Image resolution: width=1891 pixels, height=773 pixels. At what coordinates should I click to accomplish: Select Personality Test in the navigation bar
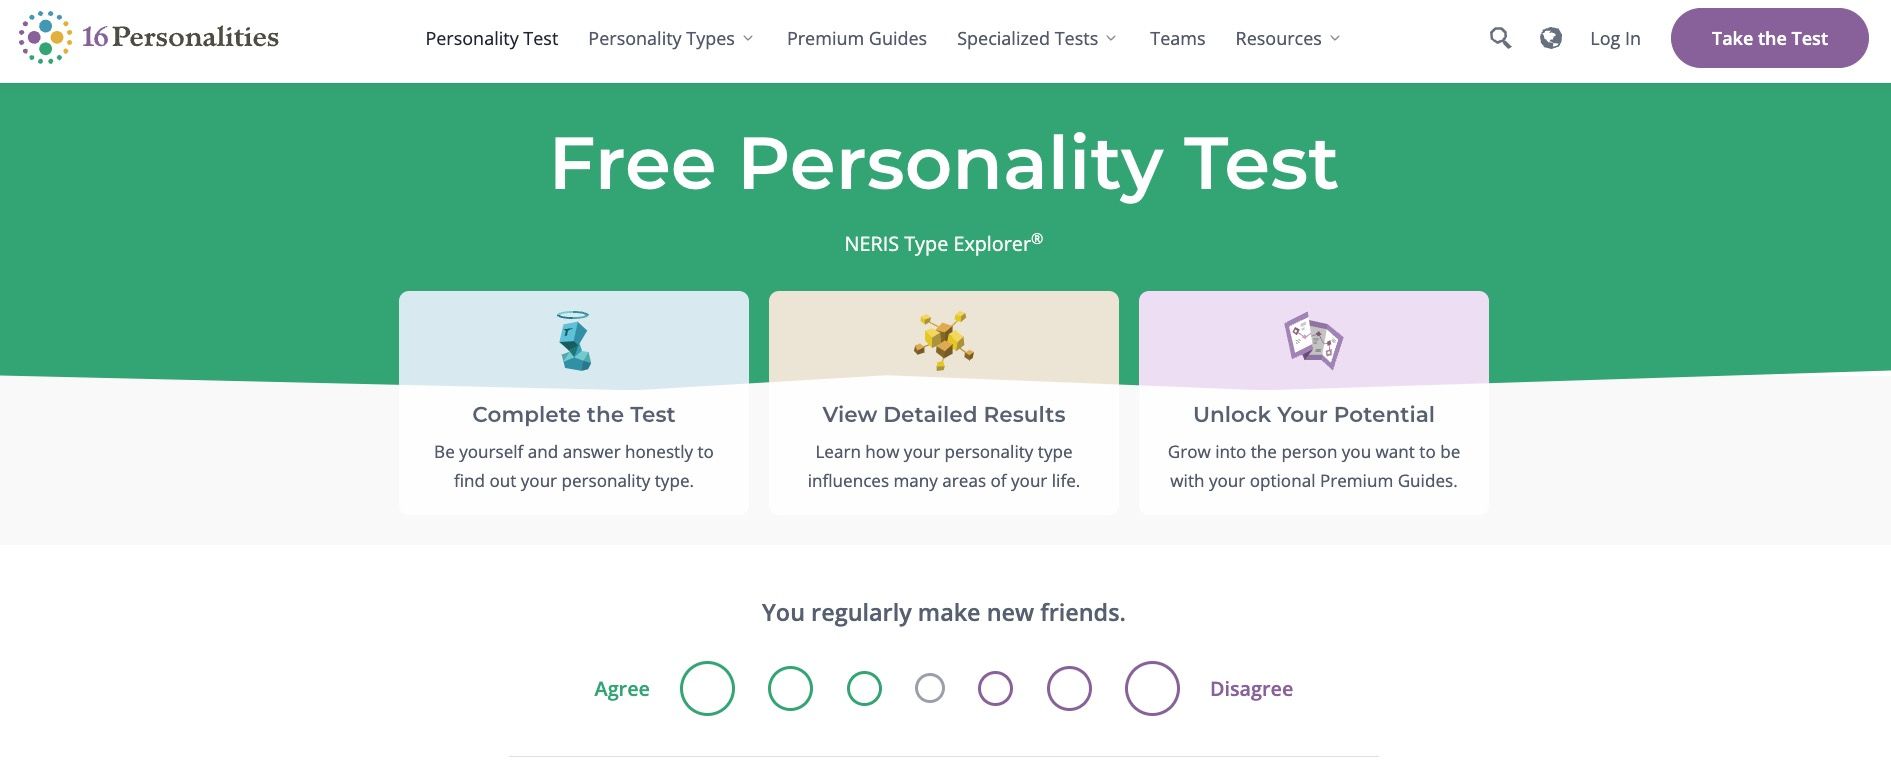pyautogui.click(x=491, y=38)
